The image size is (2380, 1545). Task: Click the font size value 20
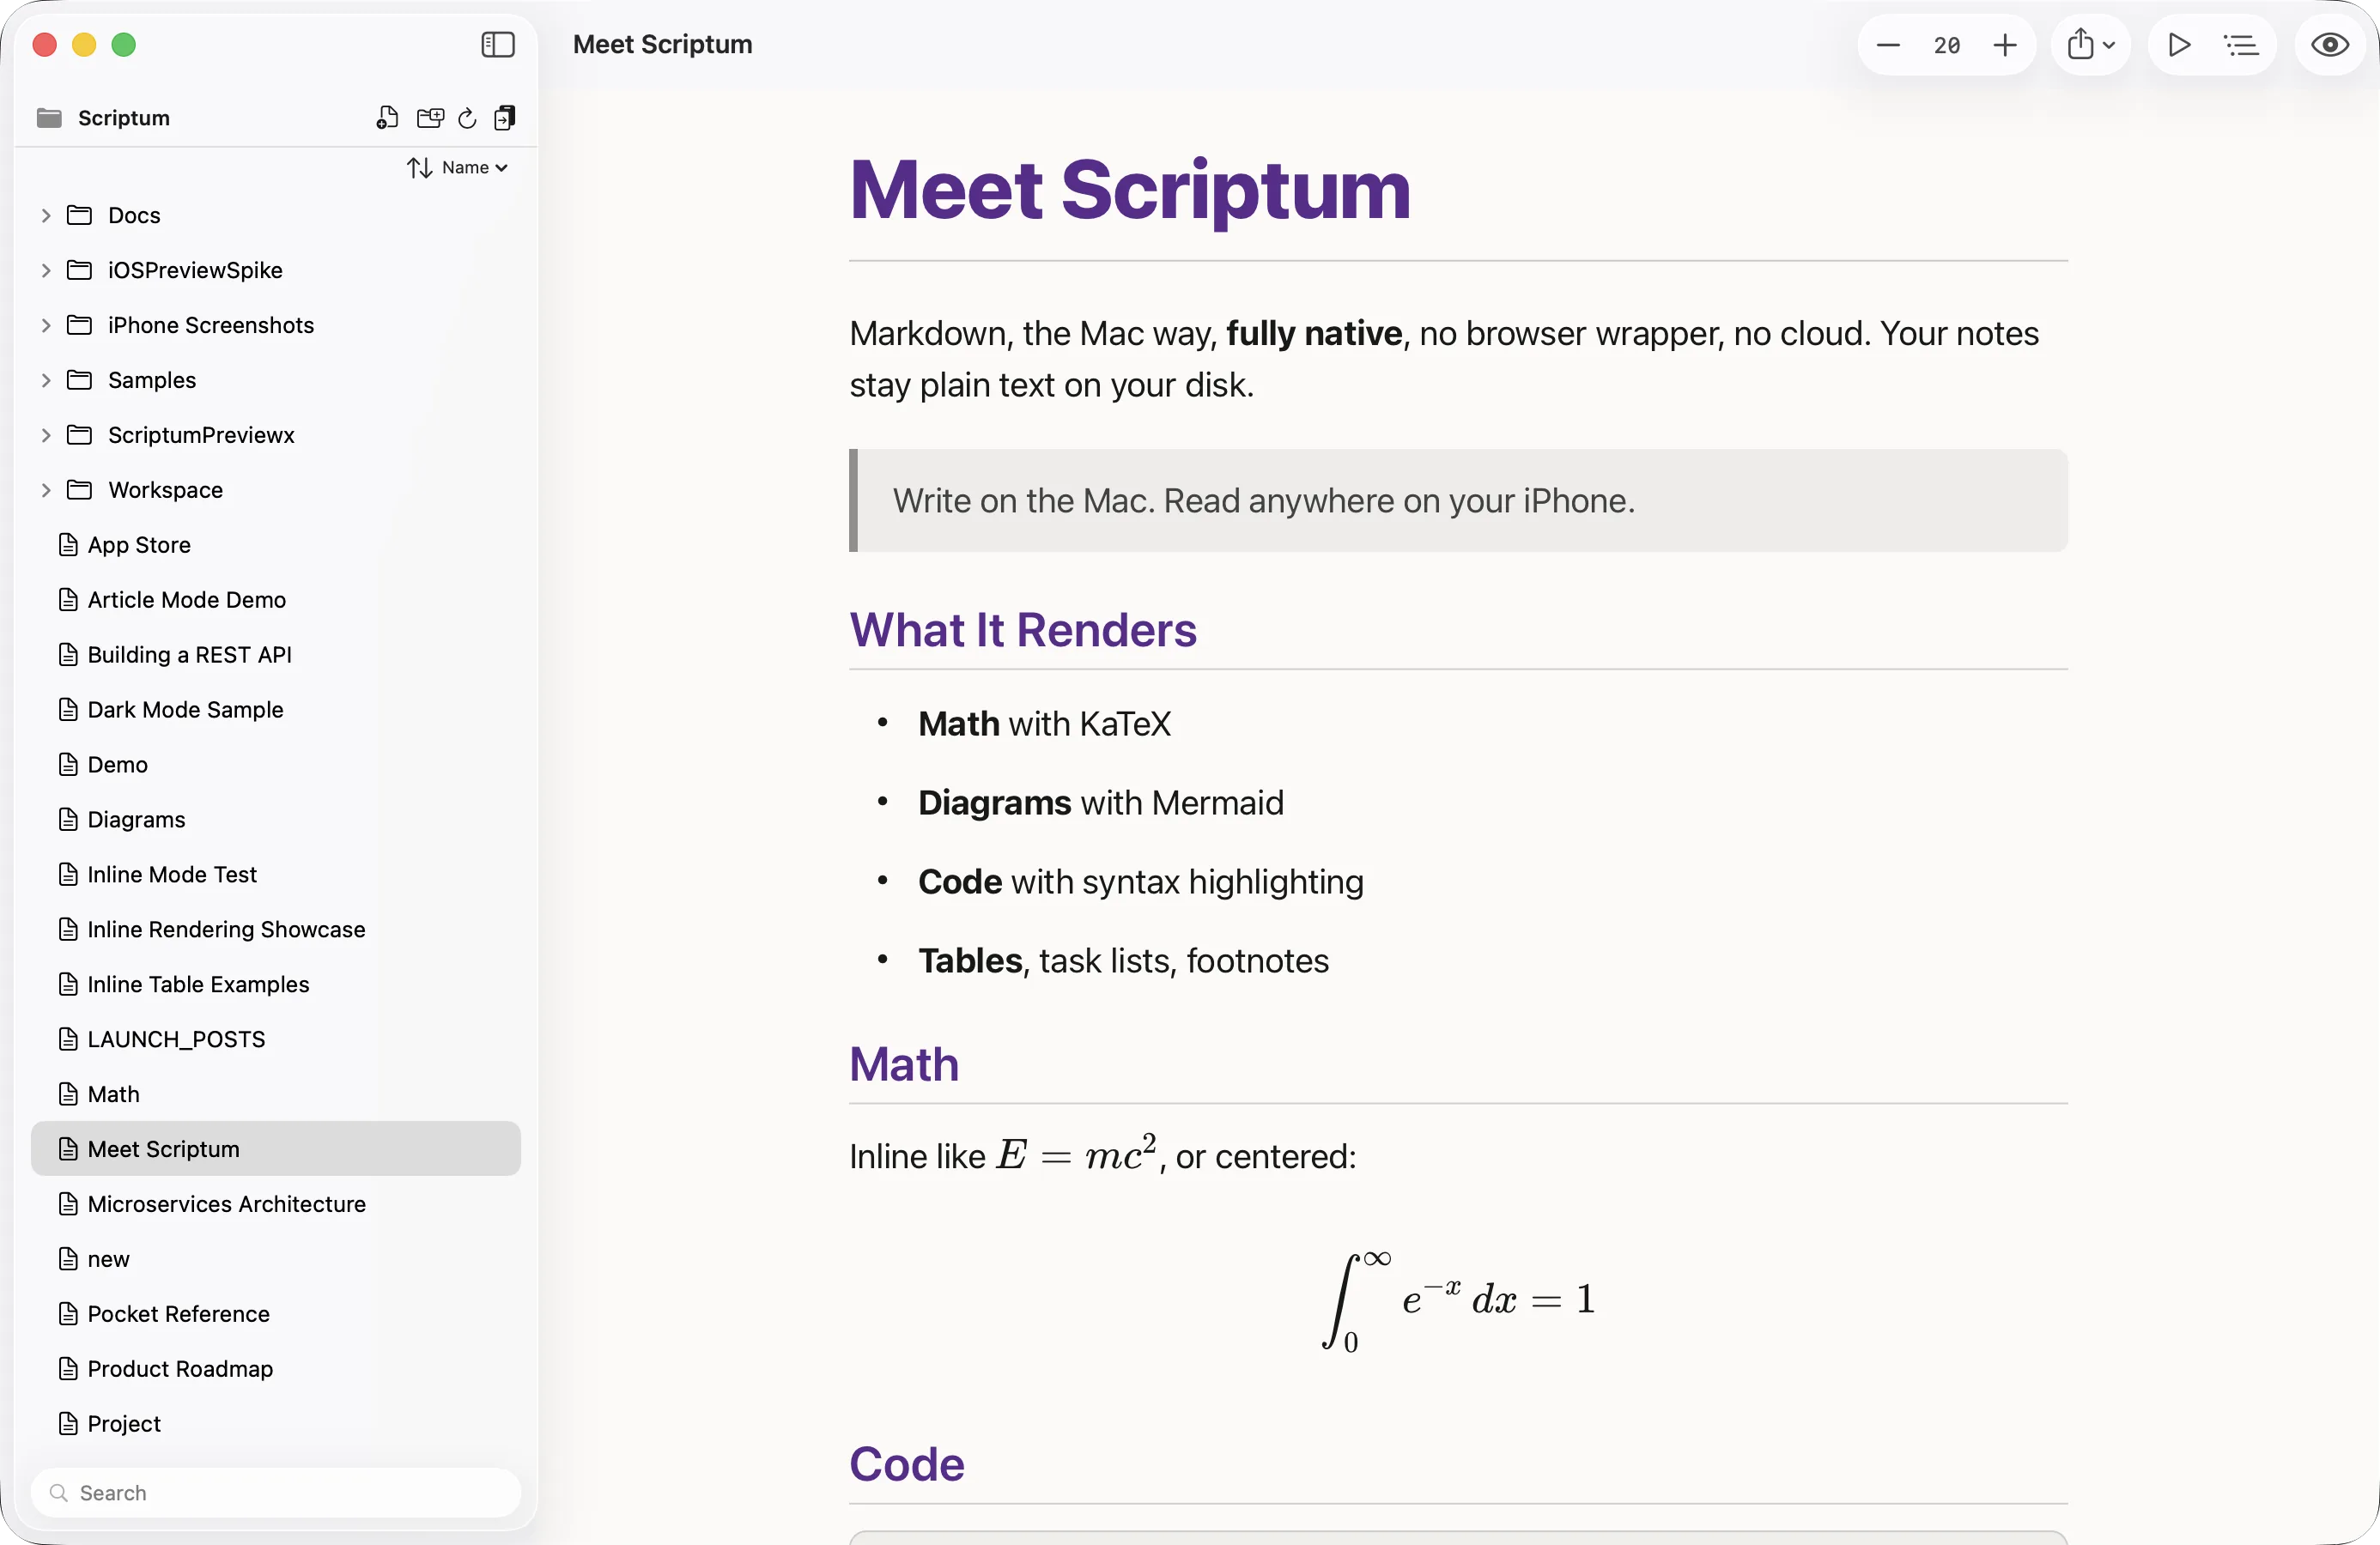1946,45
